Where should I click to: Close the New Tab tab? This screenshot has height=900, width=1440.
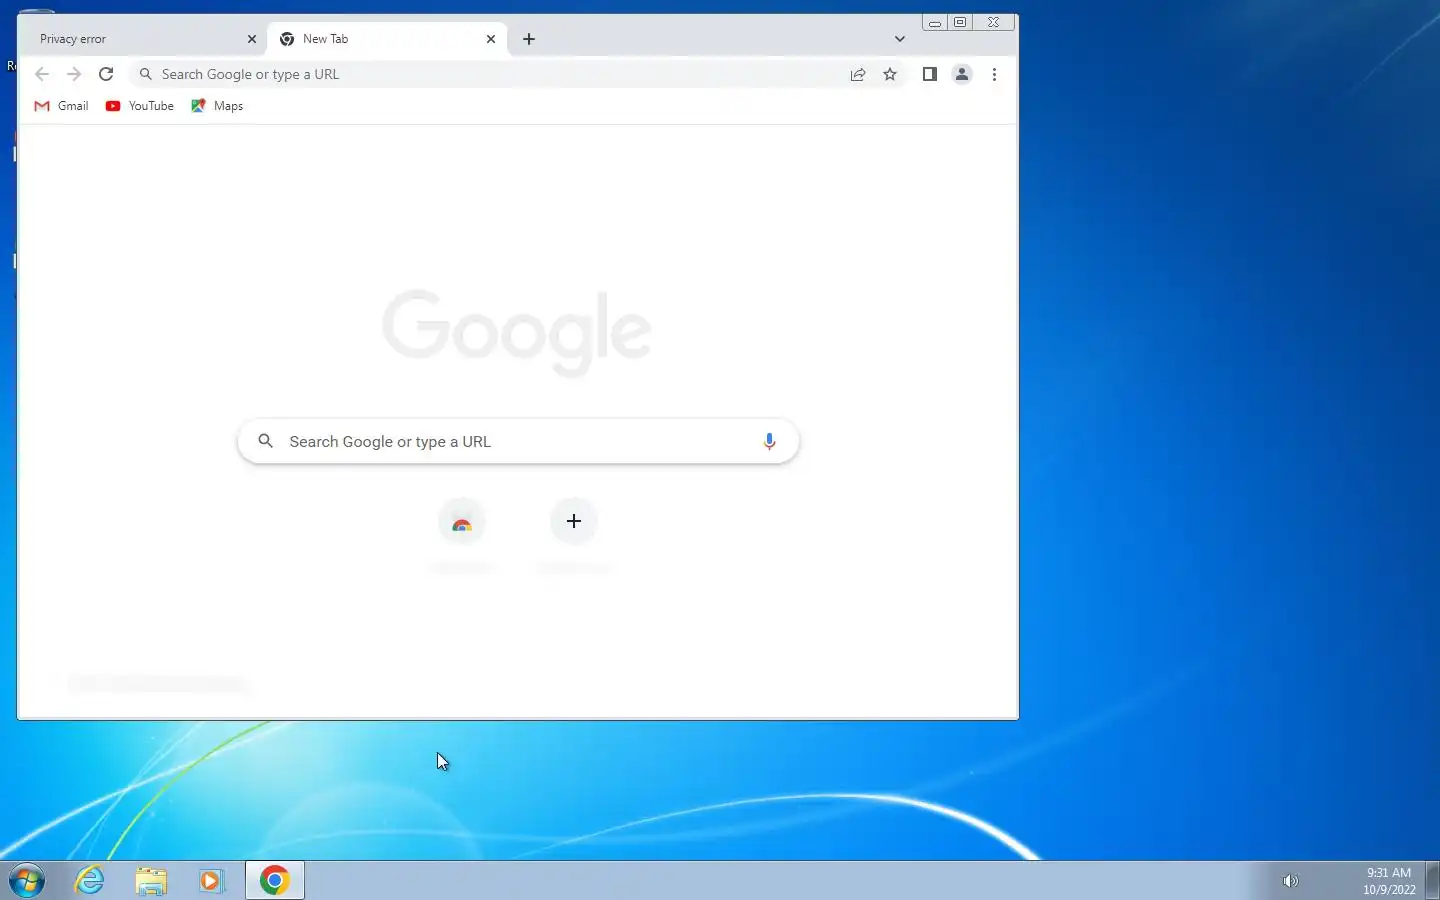[x=491, y=39]
